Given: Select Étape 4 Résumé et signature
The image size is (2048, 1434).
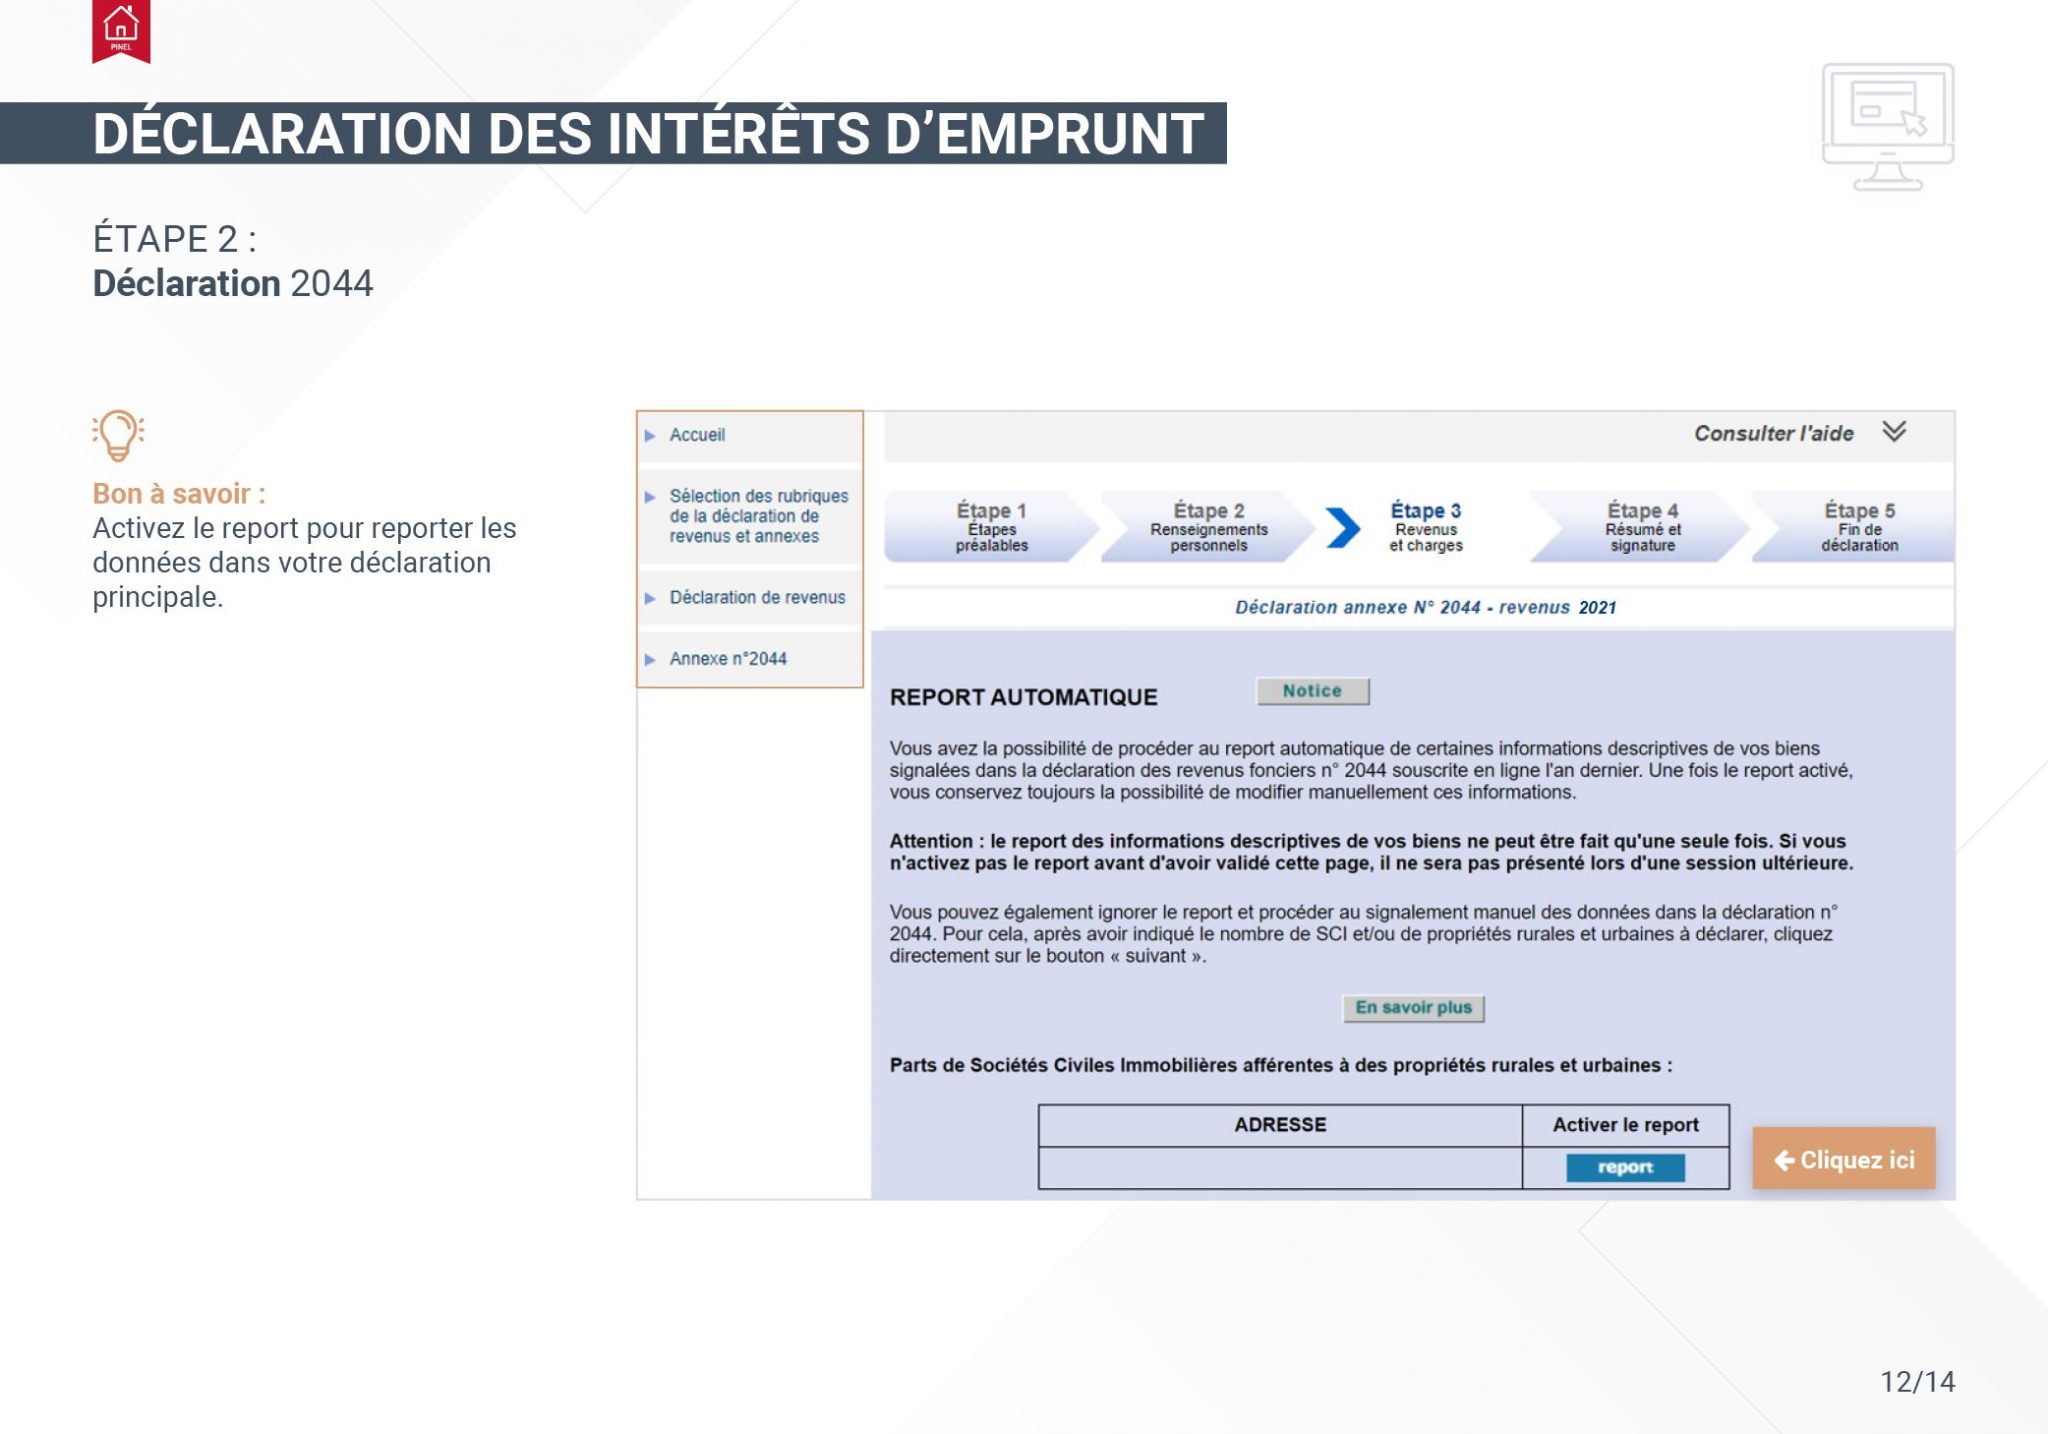Looking at the screenshot, I should point(1642,527).
